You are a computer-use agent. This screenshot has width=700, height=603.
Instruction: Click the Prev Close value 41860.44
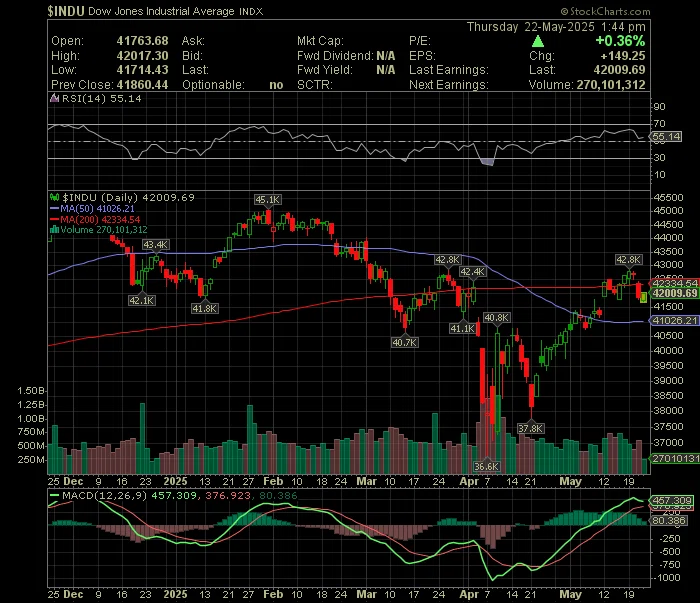[x=142, y=85]
